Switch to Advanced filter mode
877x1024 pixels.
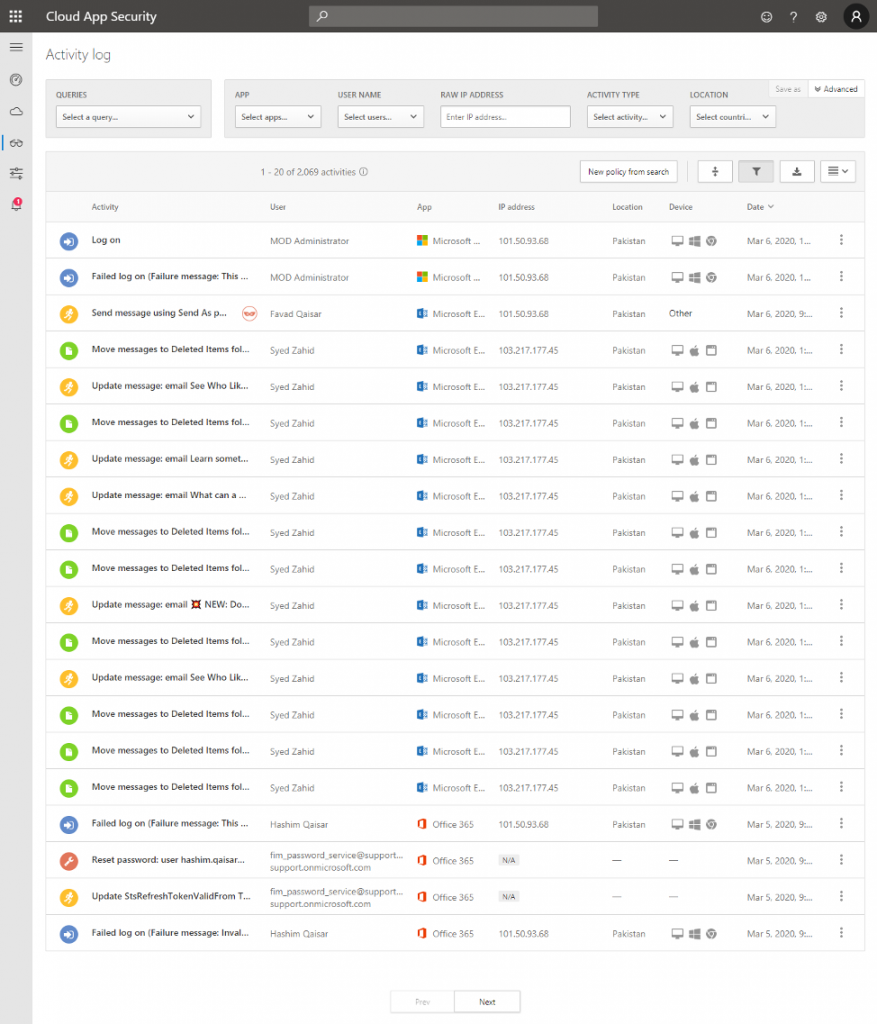835,89
